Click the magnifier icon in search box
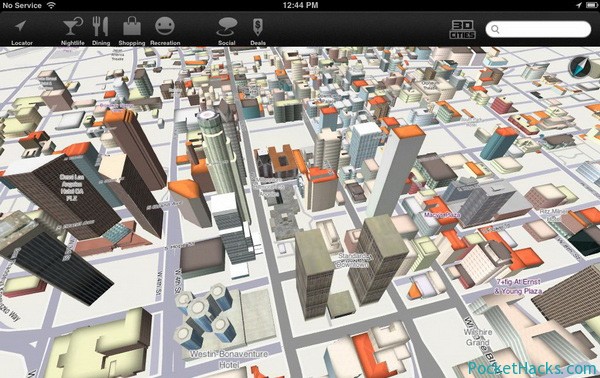 coord(495,29)
